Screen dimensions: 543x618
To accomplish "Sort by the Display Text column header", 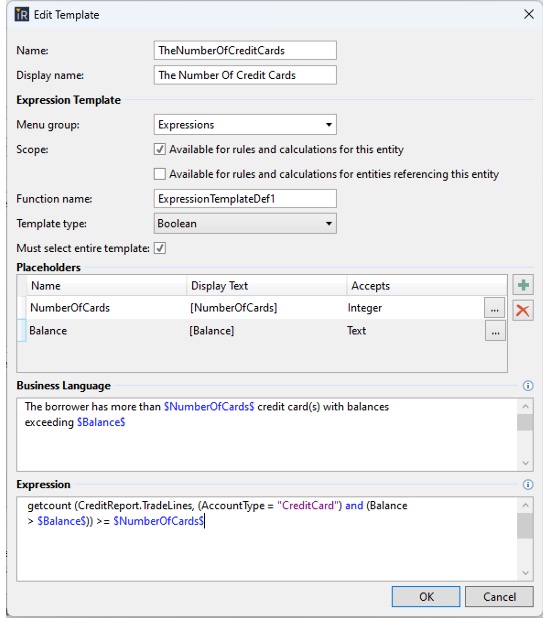I will (266, 286).
